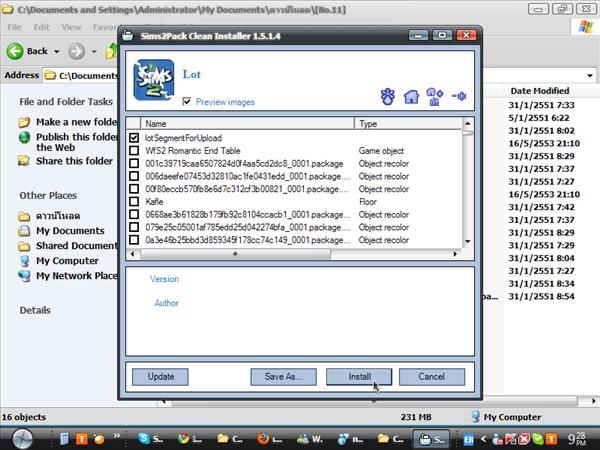Click the paw print pets icon
Image resolution: width=600 pixels, height=450 pixels.
pyautogui.click(x=388, y=96)
